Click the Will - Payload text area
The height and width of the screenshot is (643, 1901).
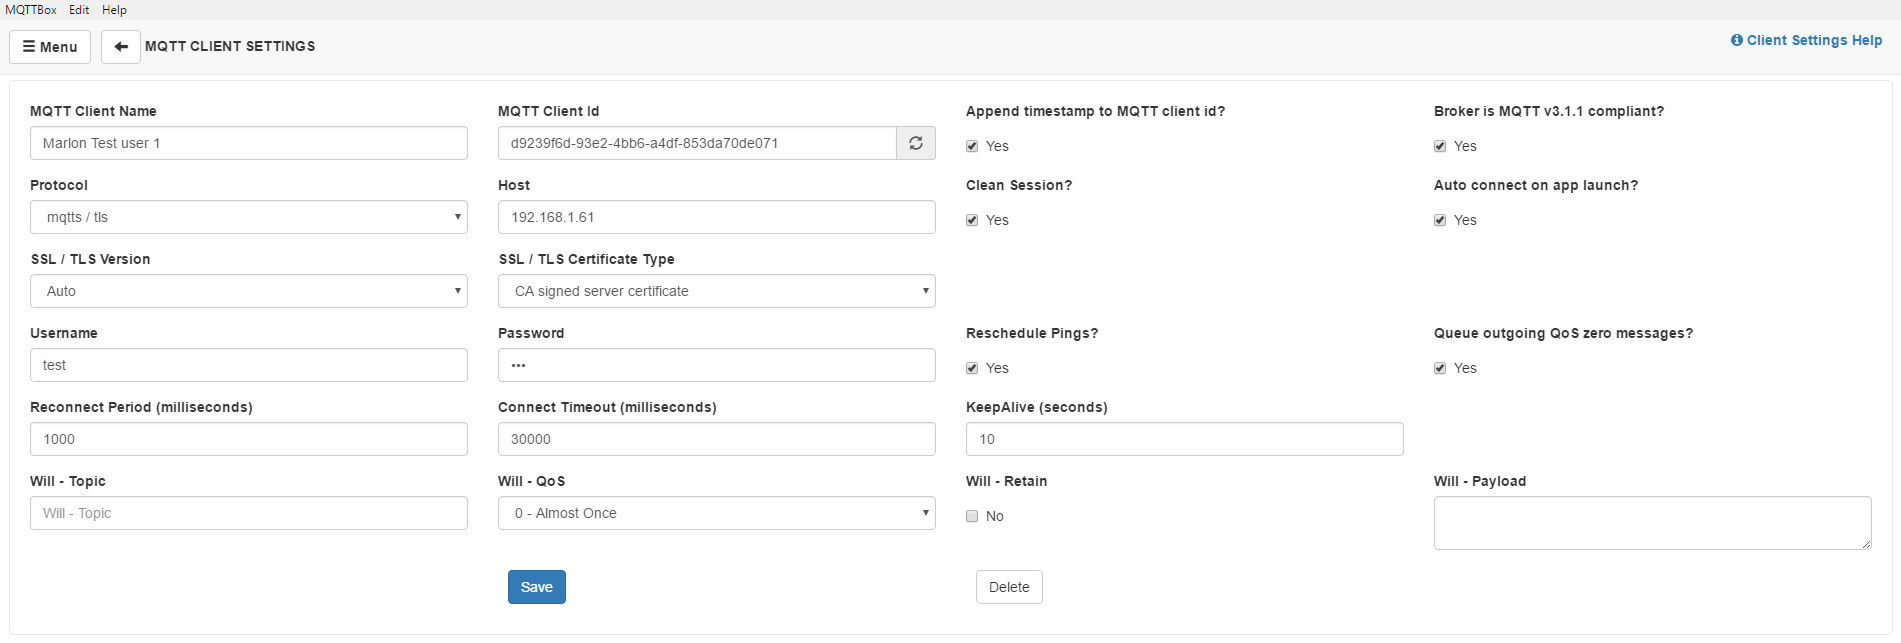[1652, 522]
